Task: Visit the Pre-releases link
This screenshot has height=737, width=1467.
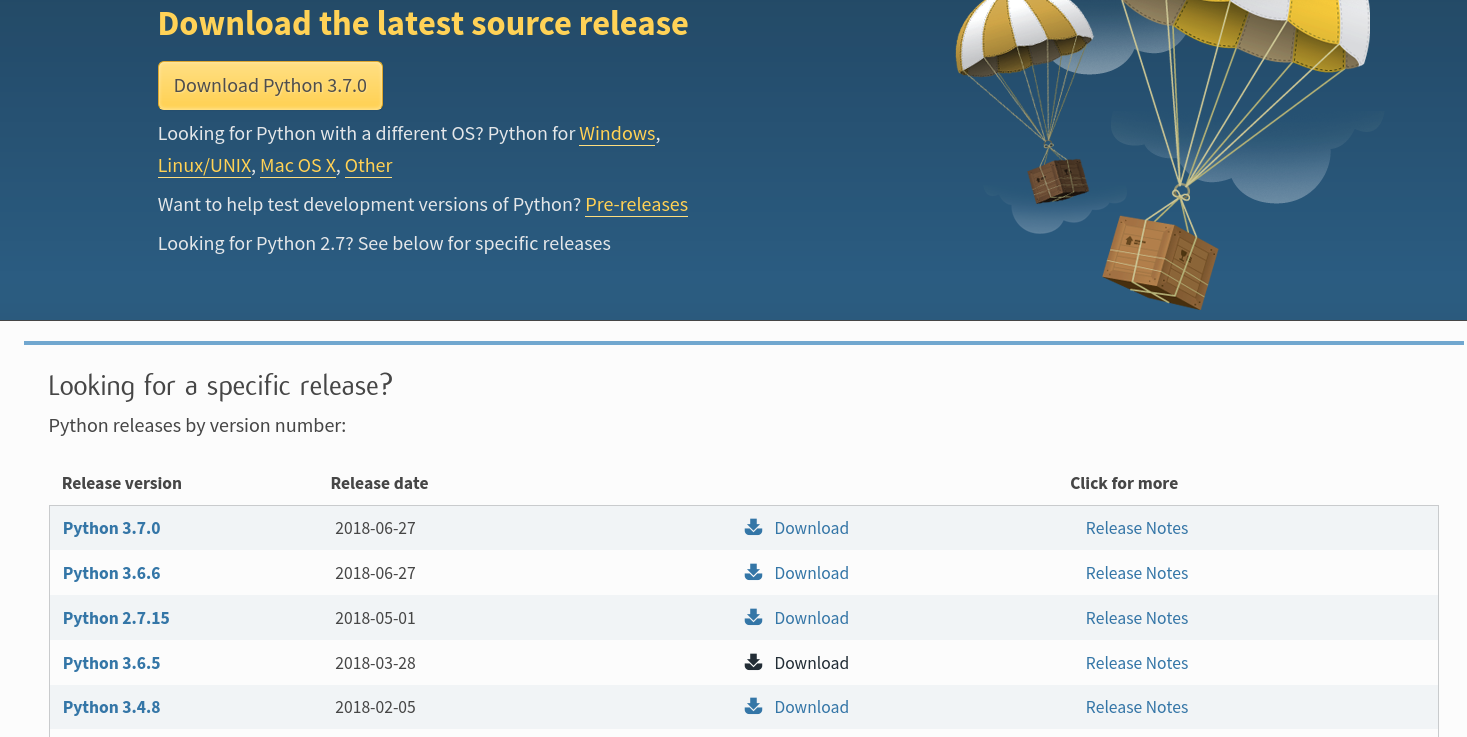Action: click(637, 205)
